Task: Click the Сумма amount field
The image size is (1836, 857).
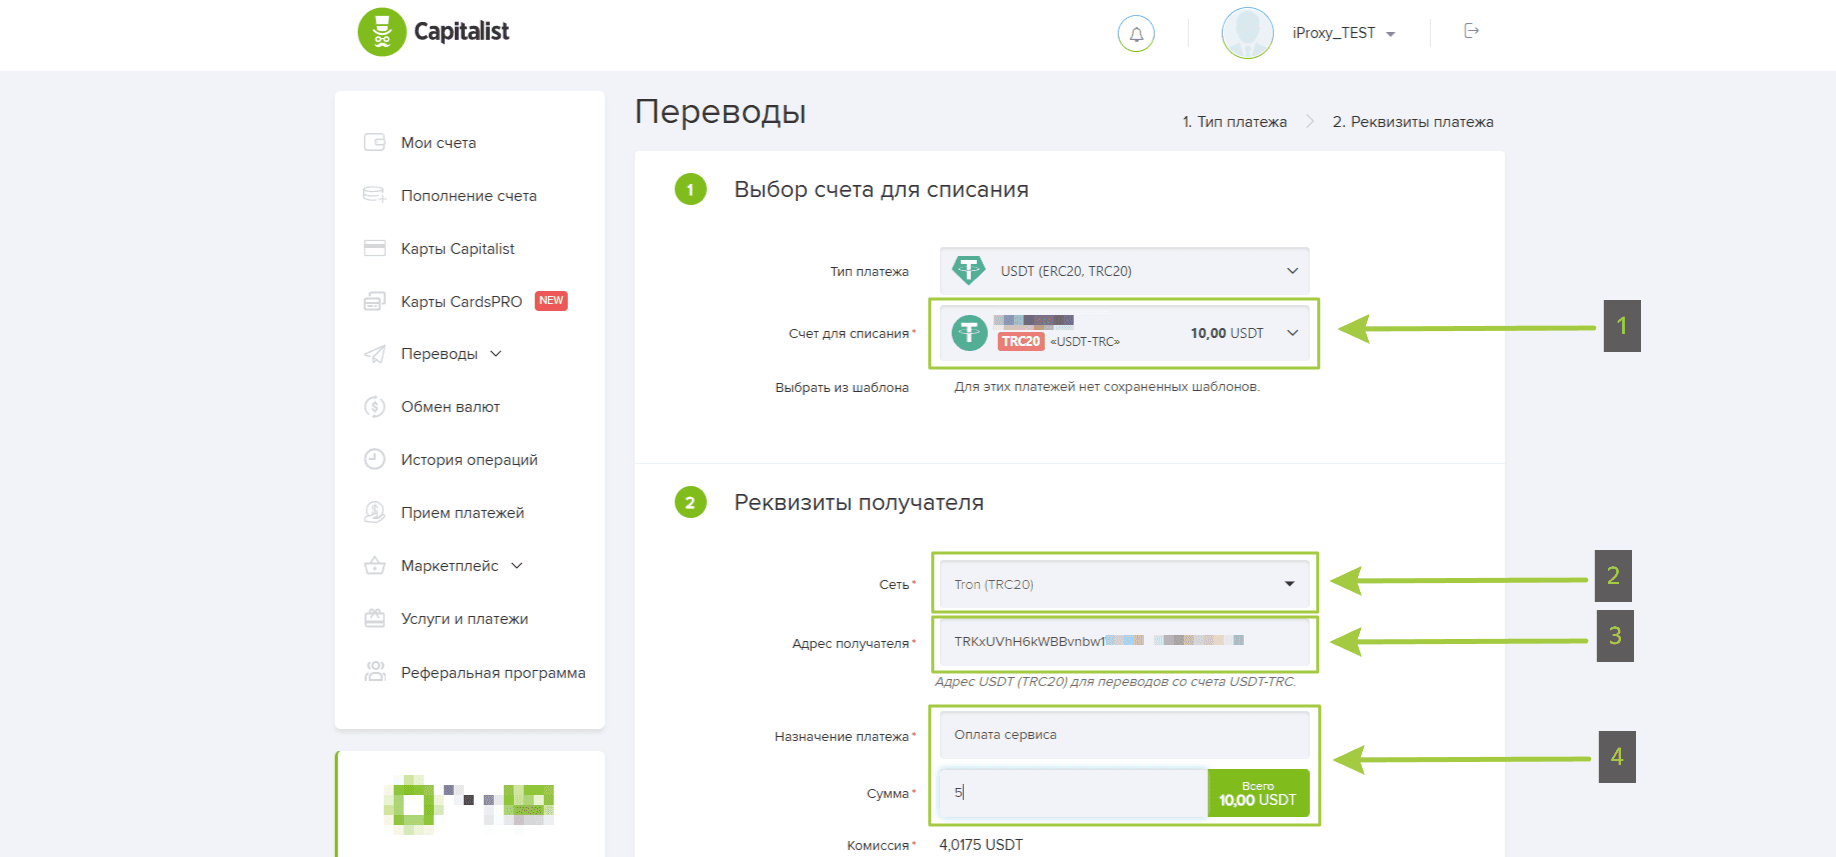Action: pos(1073,793)
